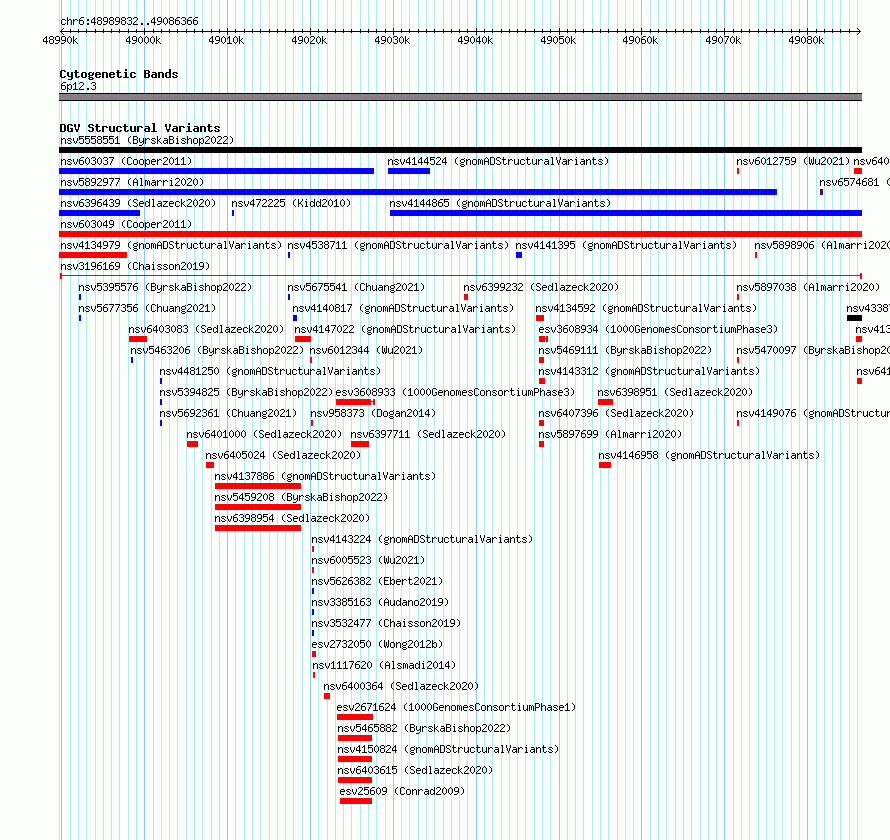Click the 6p12.3 cytogenetic band bar
This screenshot has height=840, width=890.
coord(460,97)
